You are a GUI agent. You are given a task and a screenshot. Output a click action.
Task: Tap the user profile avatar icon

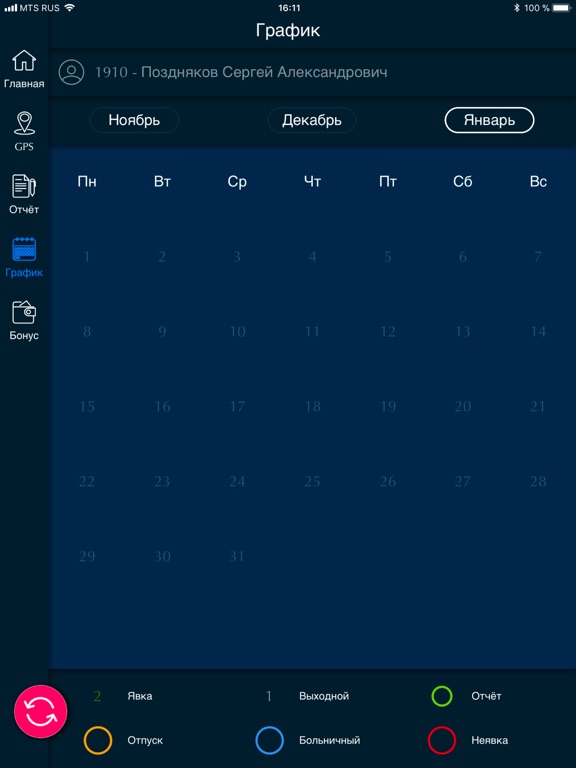tap(72, 72)
